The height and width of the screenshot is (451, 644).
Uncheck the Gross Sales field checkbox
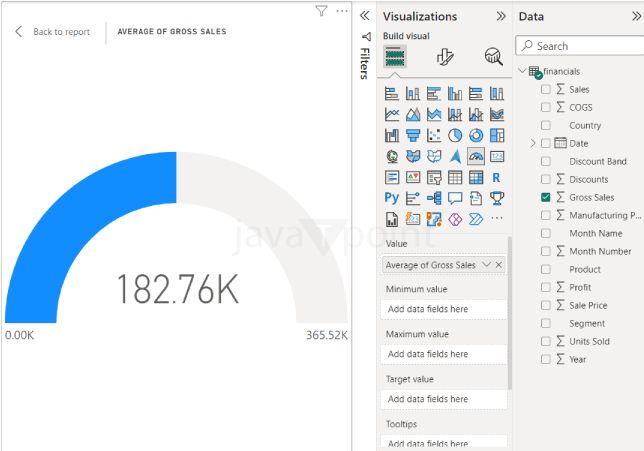click(x=545, y=198)
